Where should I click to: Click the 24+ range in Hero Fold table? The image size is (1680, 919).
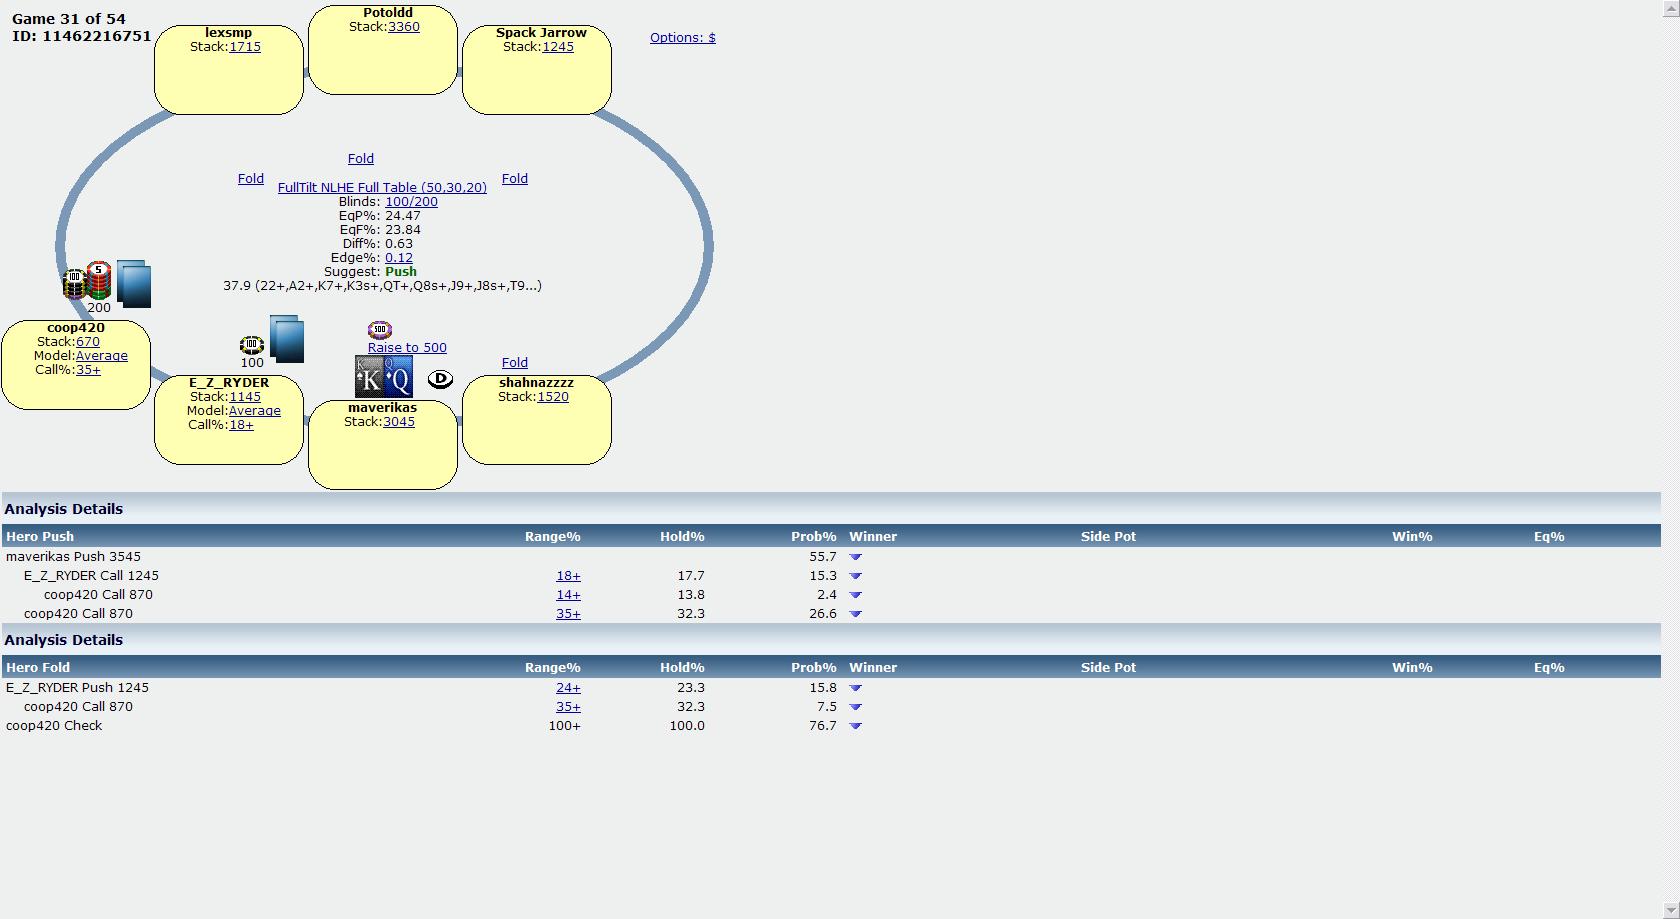pos(568,688)
